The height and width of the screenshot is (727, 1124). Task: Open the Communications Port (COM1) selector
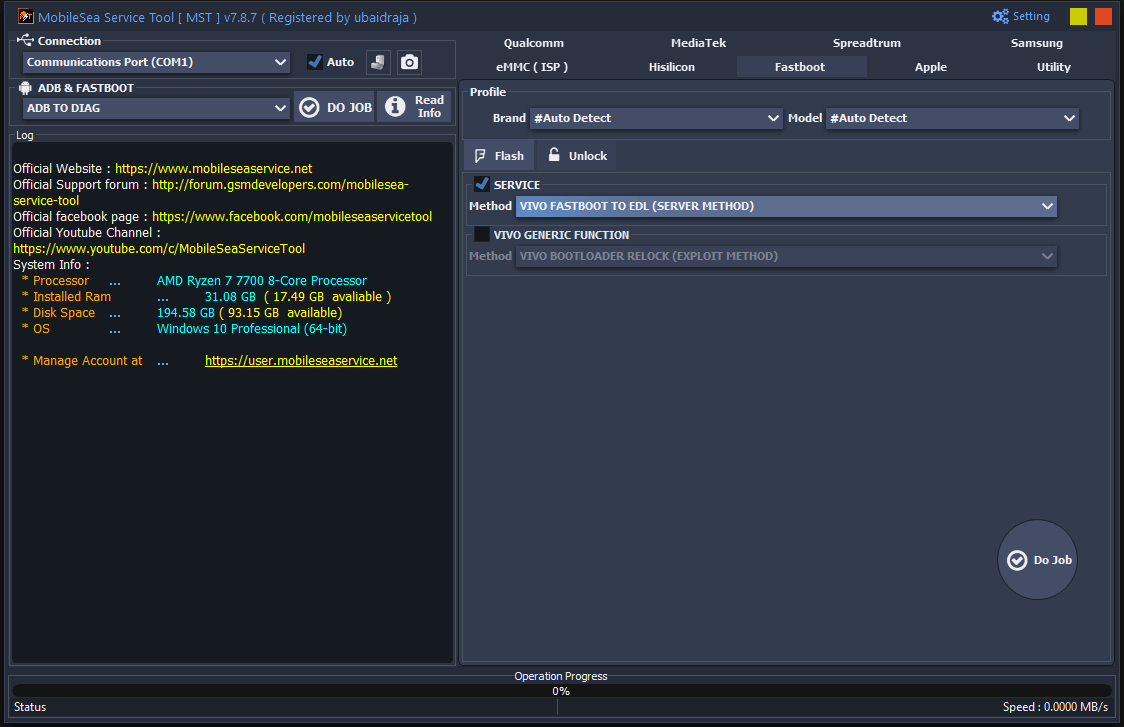click(156, 61)
